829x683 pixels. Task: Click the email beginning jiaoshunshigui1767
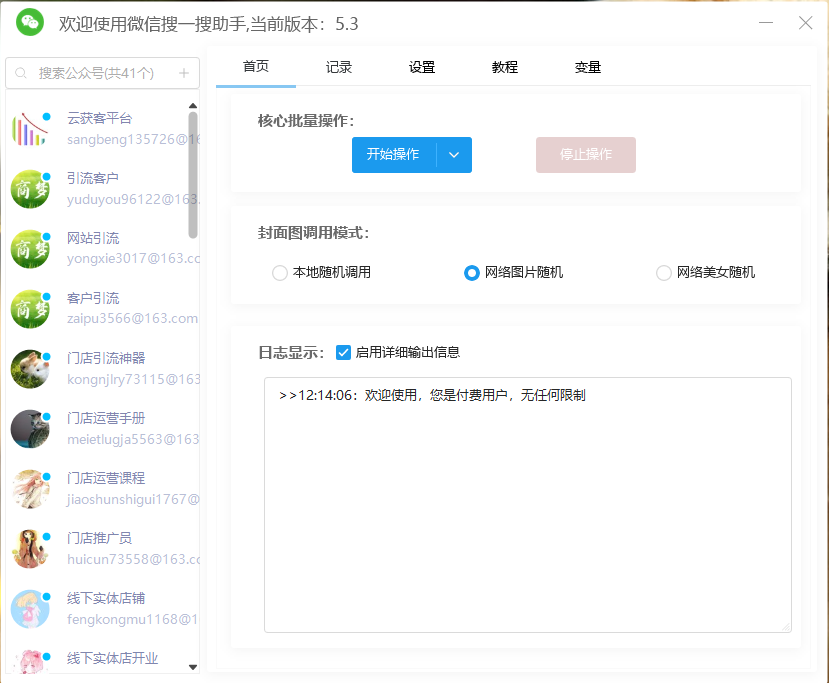point(133,500)
